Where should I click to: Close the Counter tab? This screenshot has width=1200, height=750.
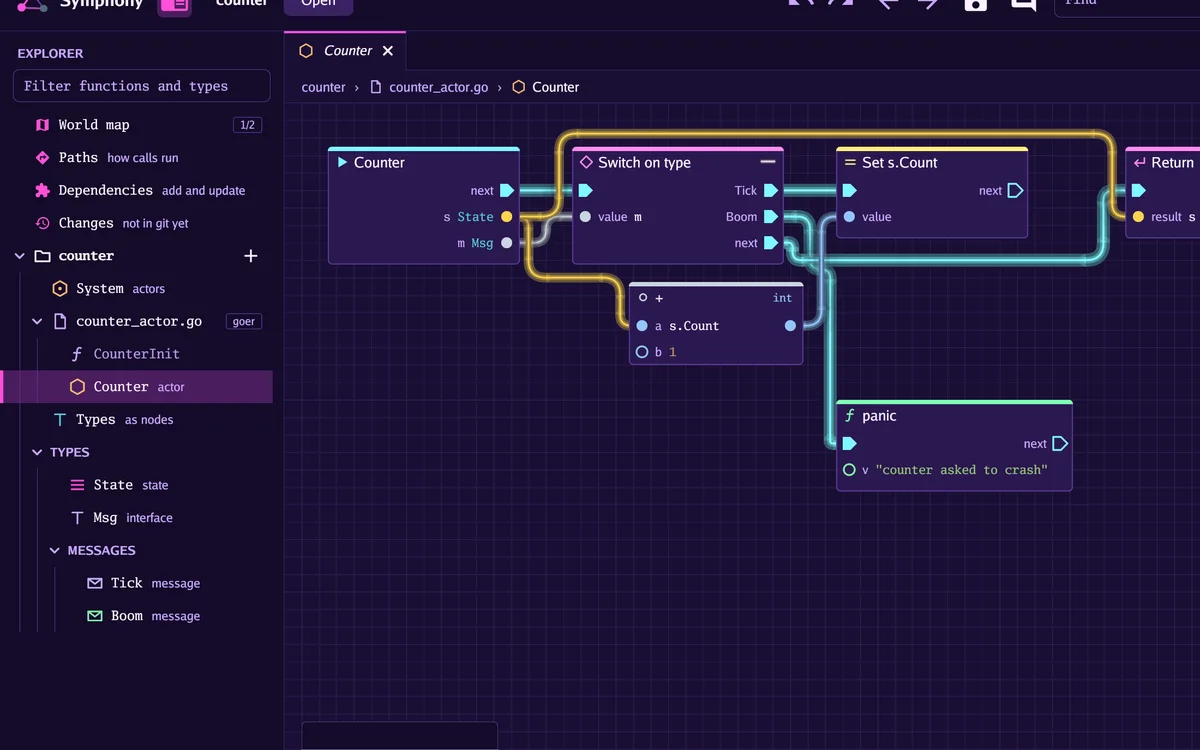pos(388,51)
